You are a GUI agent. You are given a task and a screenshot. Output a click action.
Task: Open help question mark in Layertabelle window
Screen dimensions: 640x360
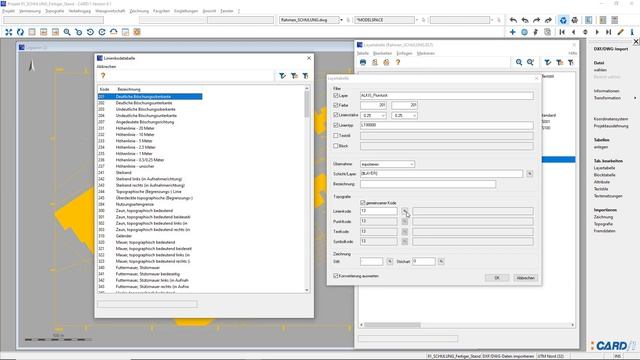398,62
